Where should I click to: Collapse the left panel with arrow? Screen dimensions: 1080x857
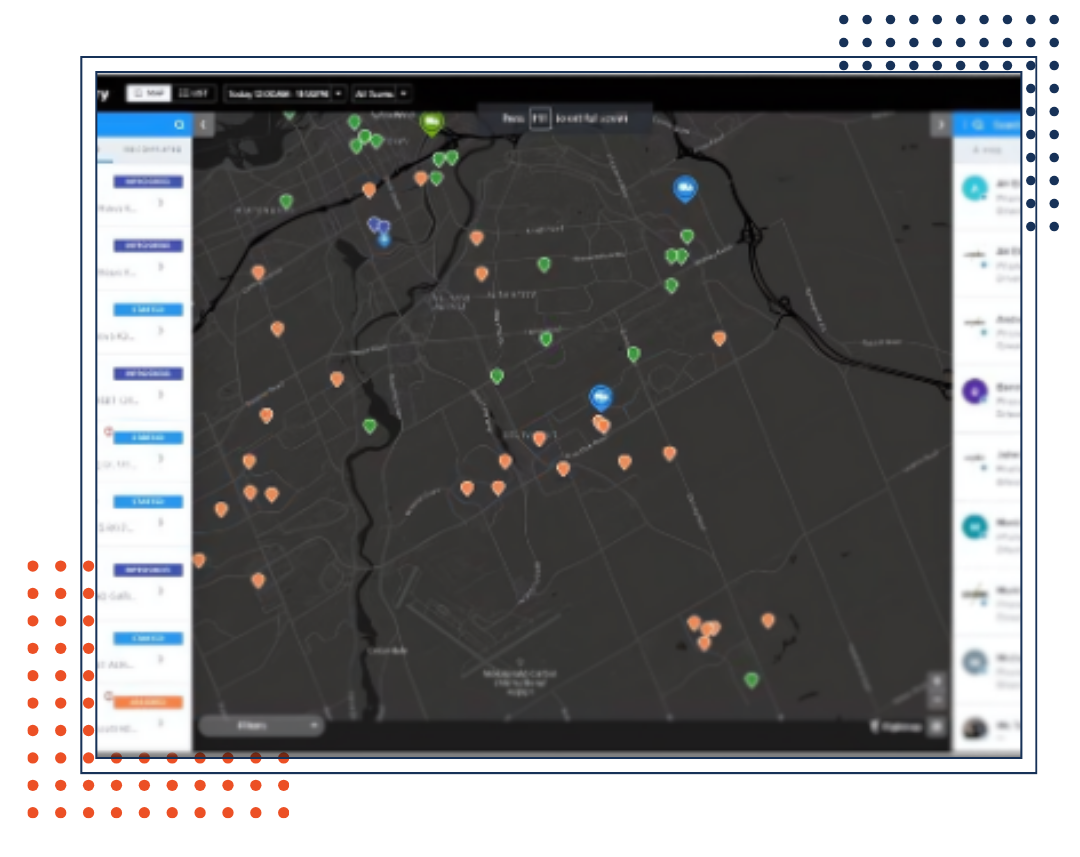(x=204, y=124)
